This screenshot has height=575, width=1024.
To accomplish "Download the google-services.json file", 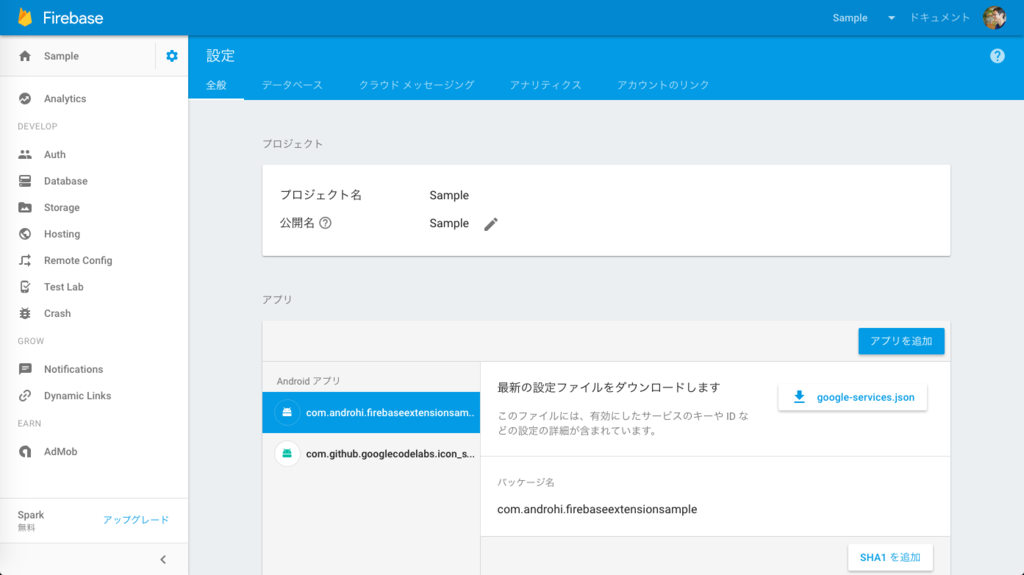I will tap(852, 397).
